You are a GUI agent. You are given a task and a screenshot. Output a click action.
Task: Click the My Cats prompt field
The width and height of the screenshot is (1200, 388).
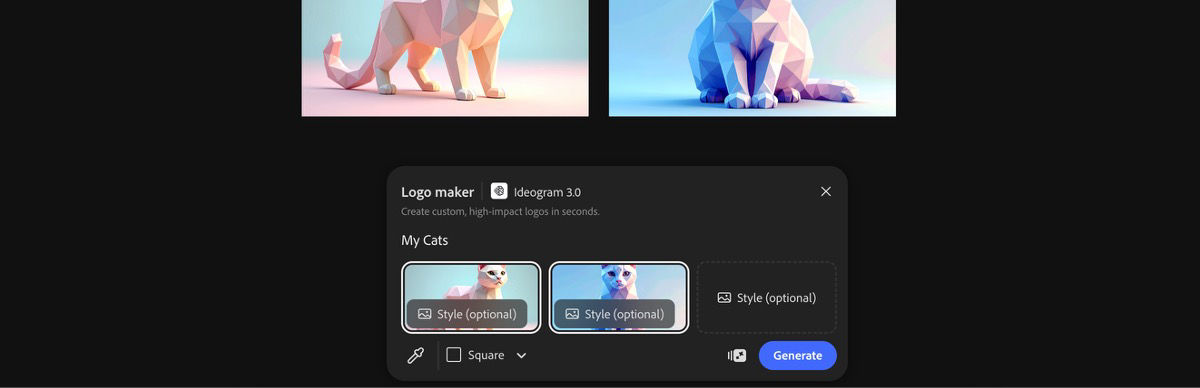tap(616, 240)
